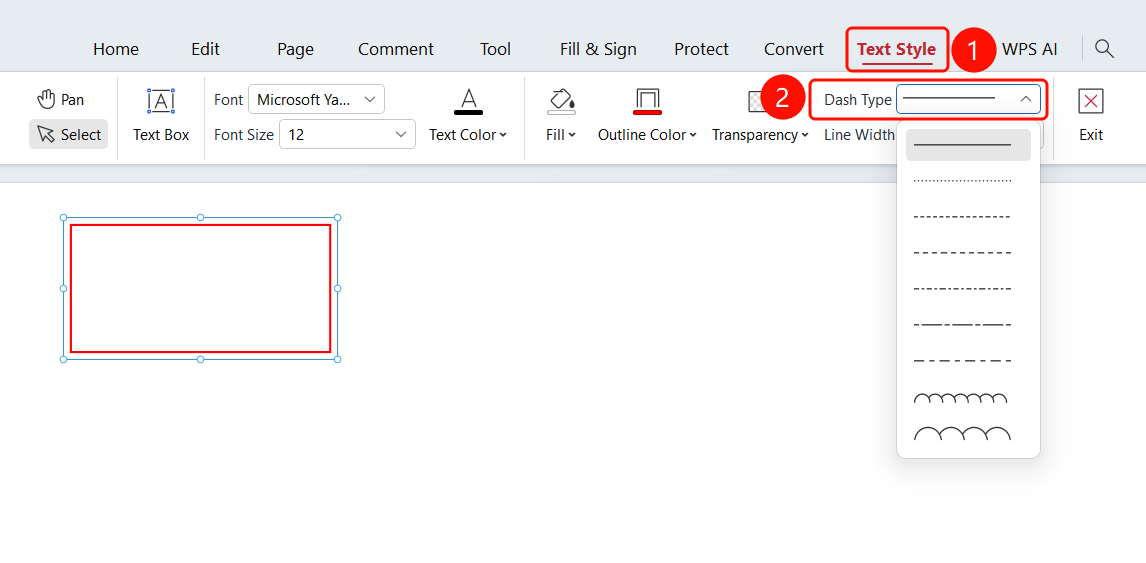This screenshot has width=1146, height=563.
Task: Open the Font name dropdown
Action: coord(316,99)
